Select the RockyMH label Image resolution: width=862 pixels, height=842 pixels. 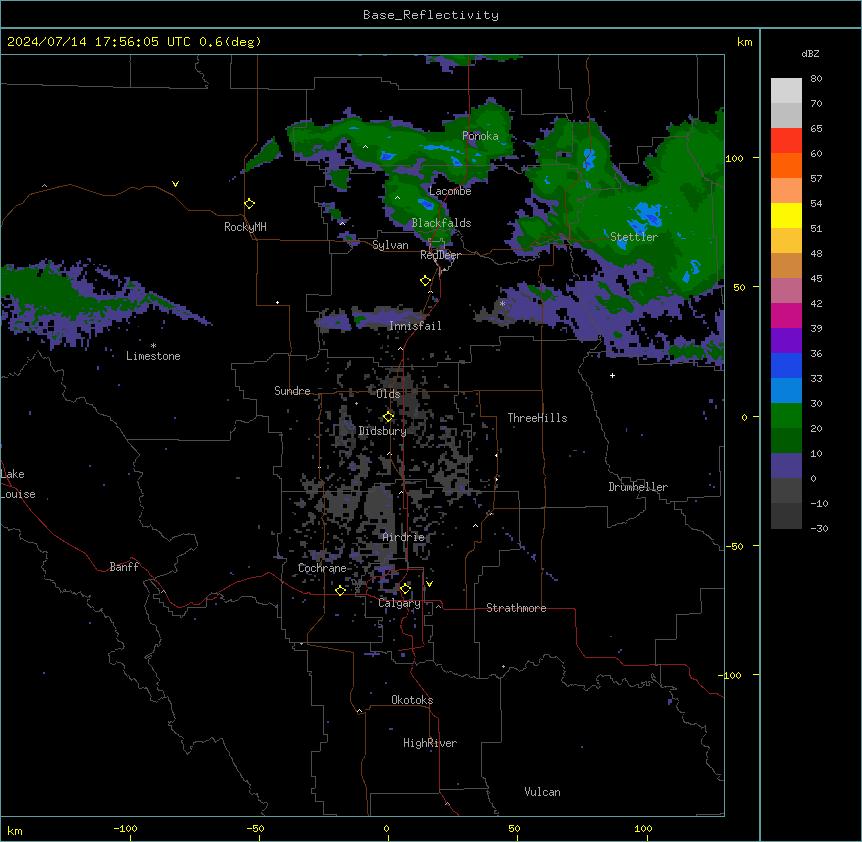click(x=245, y=227)
